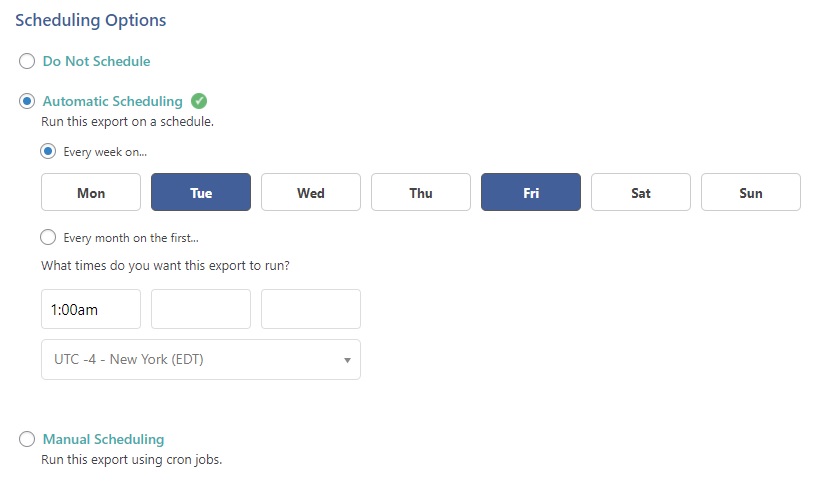Enable the Sun day button

point(751,192)
